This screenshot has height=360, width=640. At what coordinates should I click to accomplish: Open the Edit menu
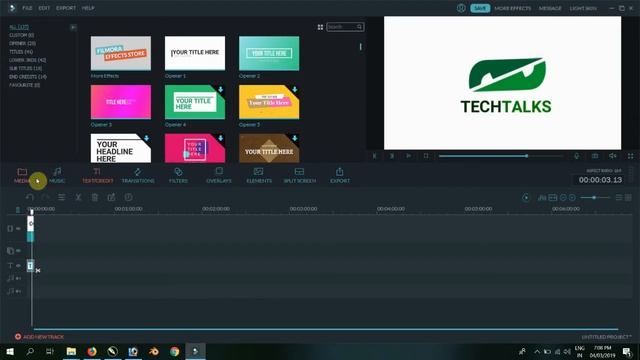pyautogui.click(x=44, y=8)
